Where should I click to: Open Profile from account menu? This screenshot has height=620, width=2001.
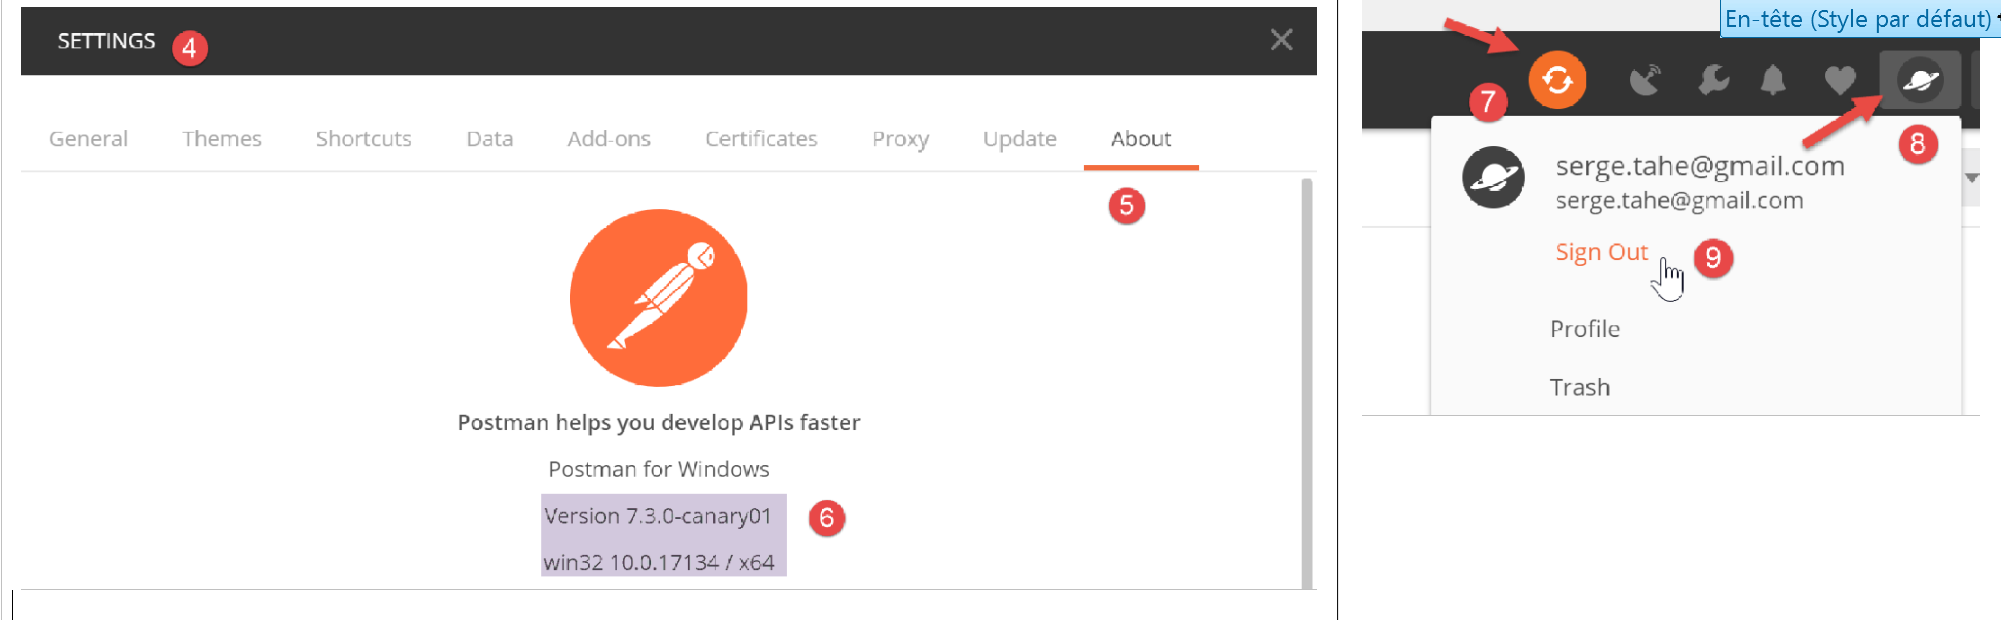pos(1584,329)
